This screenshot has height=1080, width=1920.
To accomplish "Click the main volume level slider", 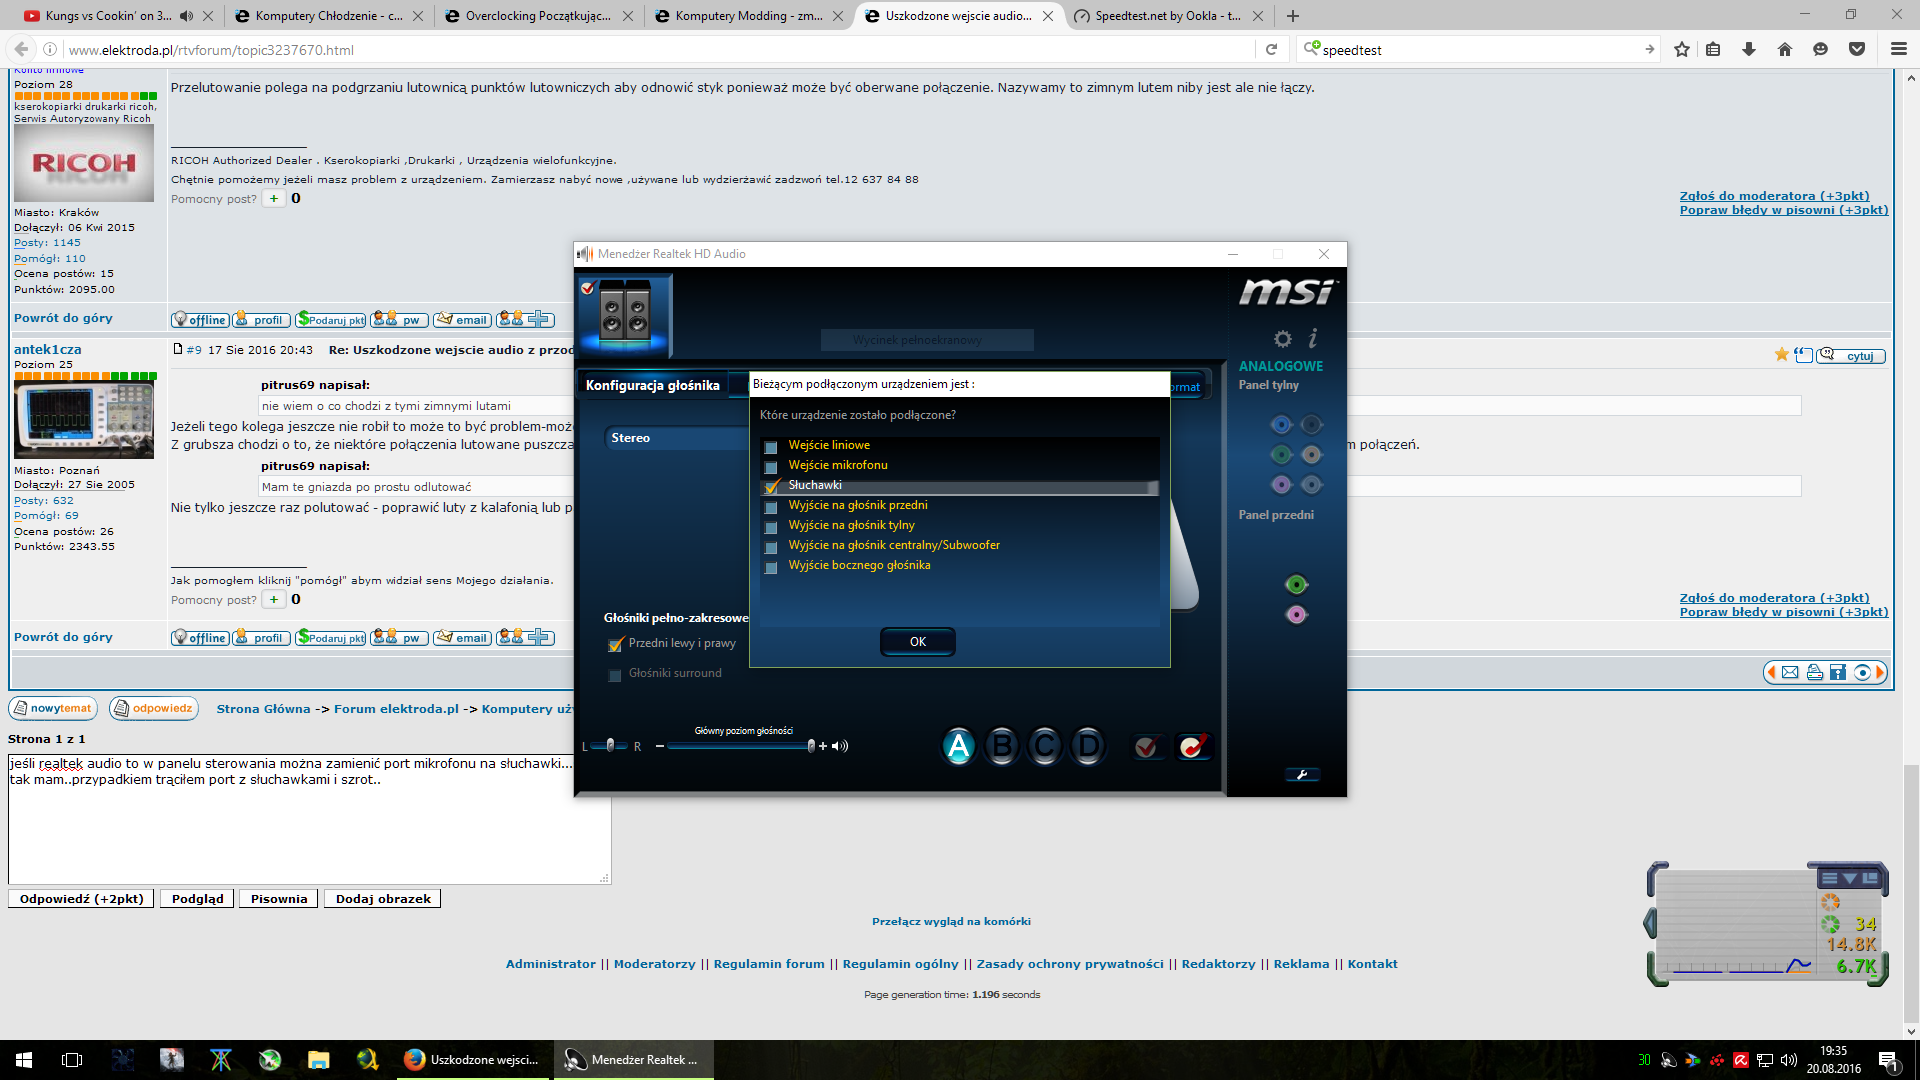I will point(740,746).
